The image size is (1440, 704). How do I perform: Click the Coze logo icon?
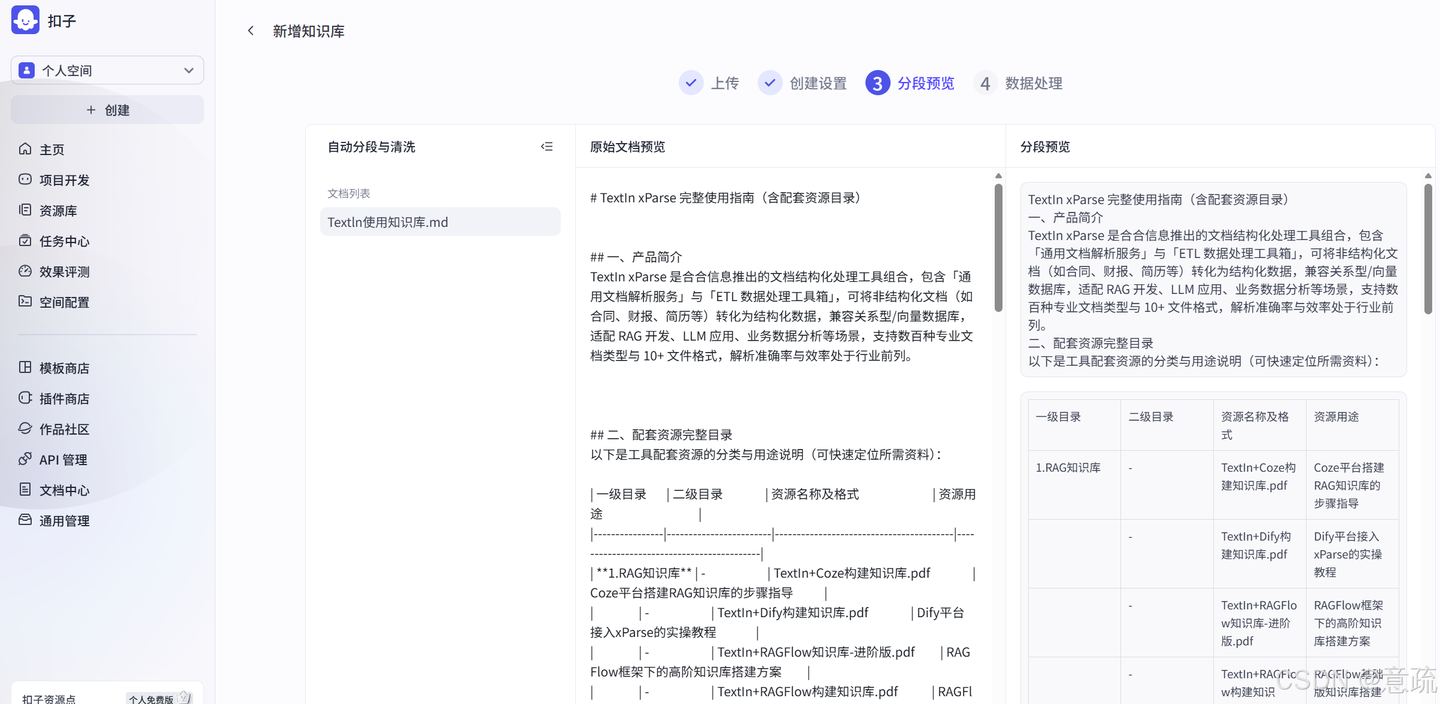[x=26, y=20]
